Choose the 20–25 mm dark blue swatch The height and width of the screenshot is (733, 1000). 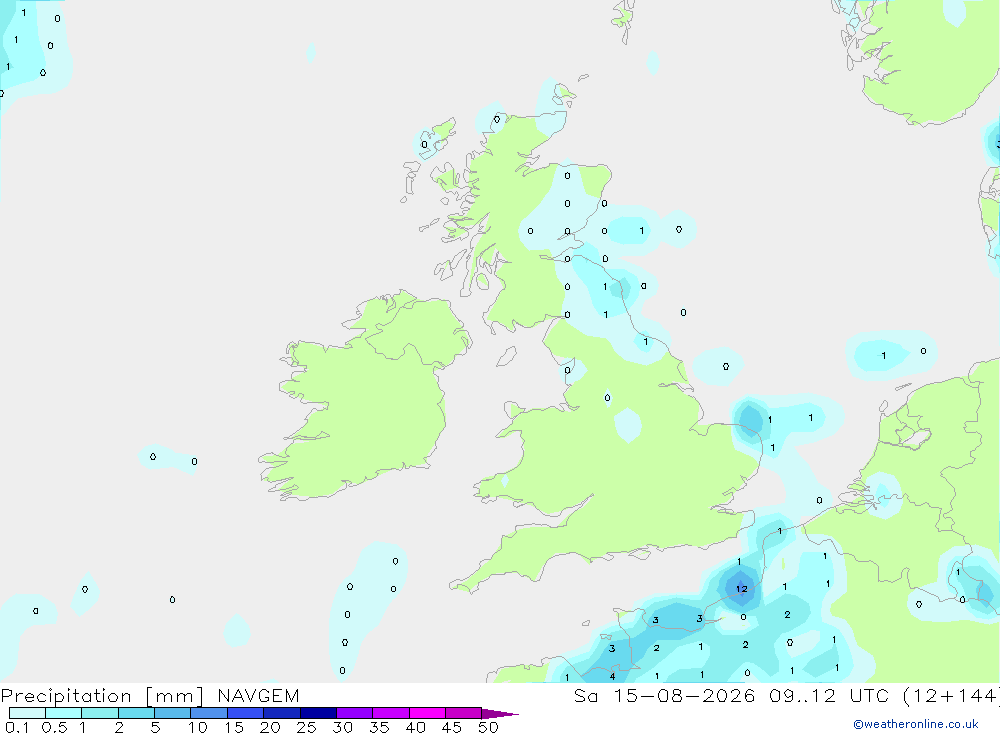pos(282,713)
